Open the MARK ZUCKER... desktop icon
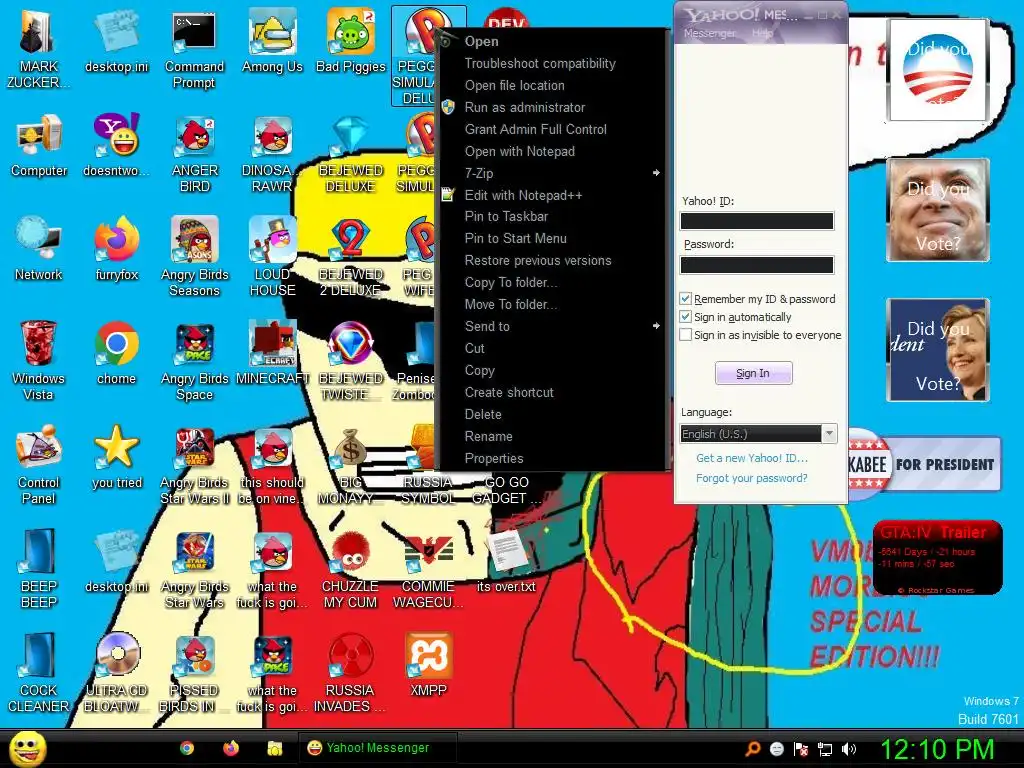The image size is (1024, 768). coord(39,50)
